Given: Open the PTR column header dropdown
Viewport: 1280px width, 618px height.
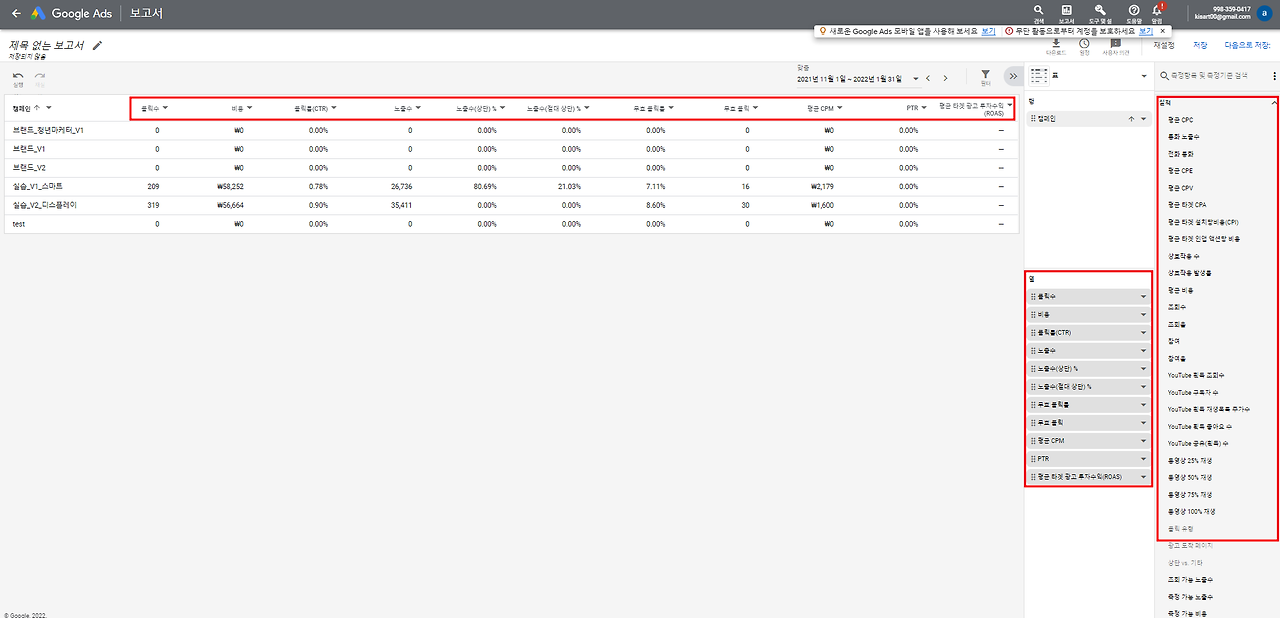Looking at the screenshot, I should click(924, 107).
